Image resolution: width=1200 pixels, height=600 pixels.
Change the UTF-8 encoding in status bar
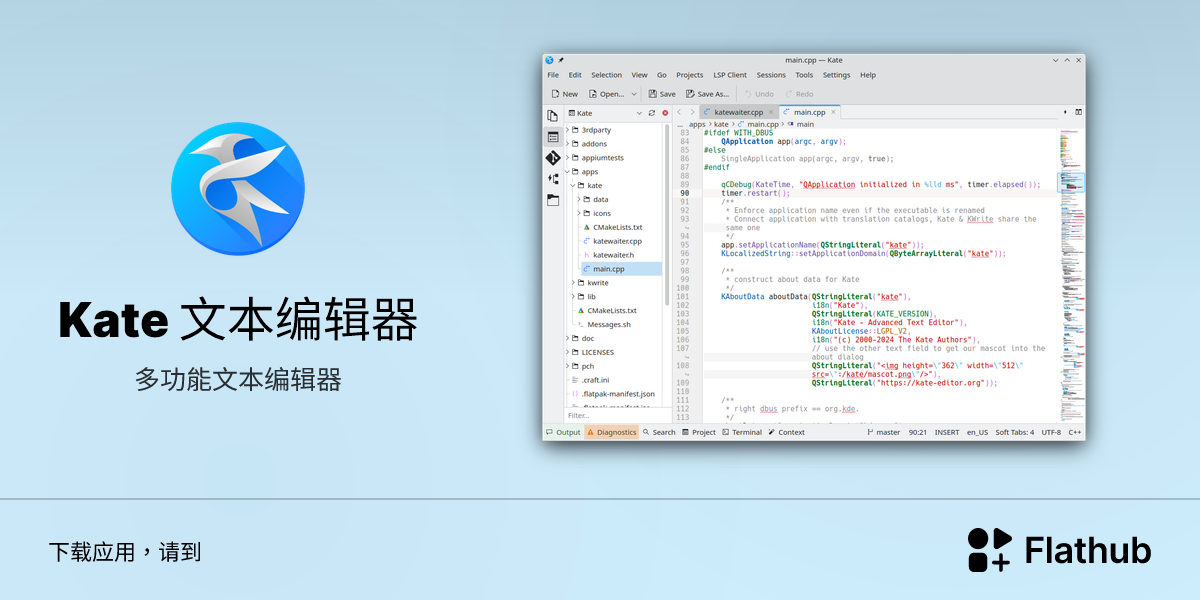pyautogui.click(x=1051, y=432)
